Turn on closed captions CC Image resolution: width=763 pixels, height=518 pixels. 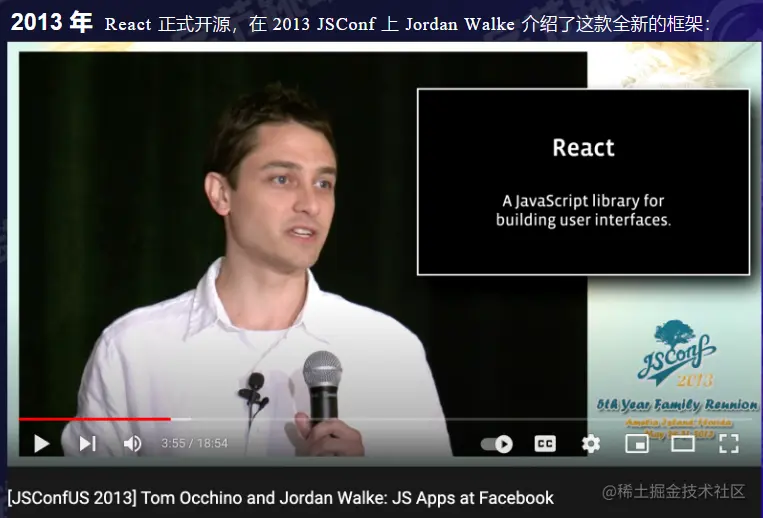(545, 444)
